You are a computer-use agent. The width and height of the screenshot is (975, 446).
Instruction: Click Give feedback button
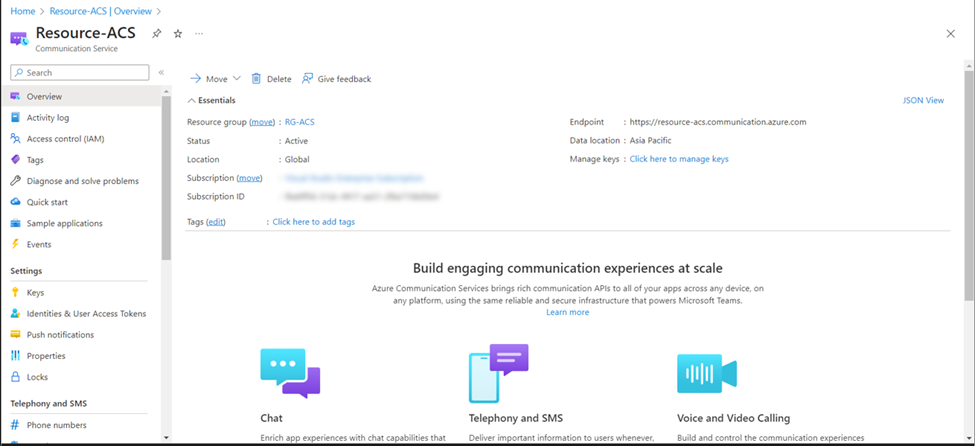point(336,79)
